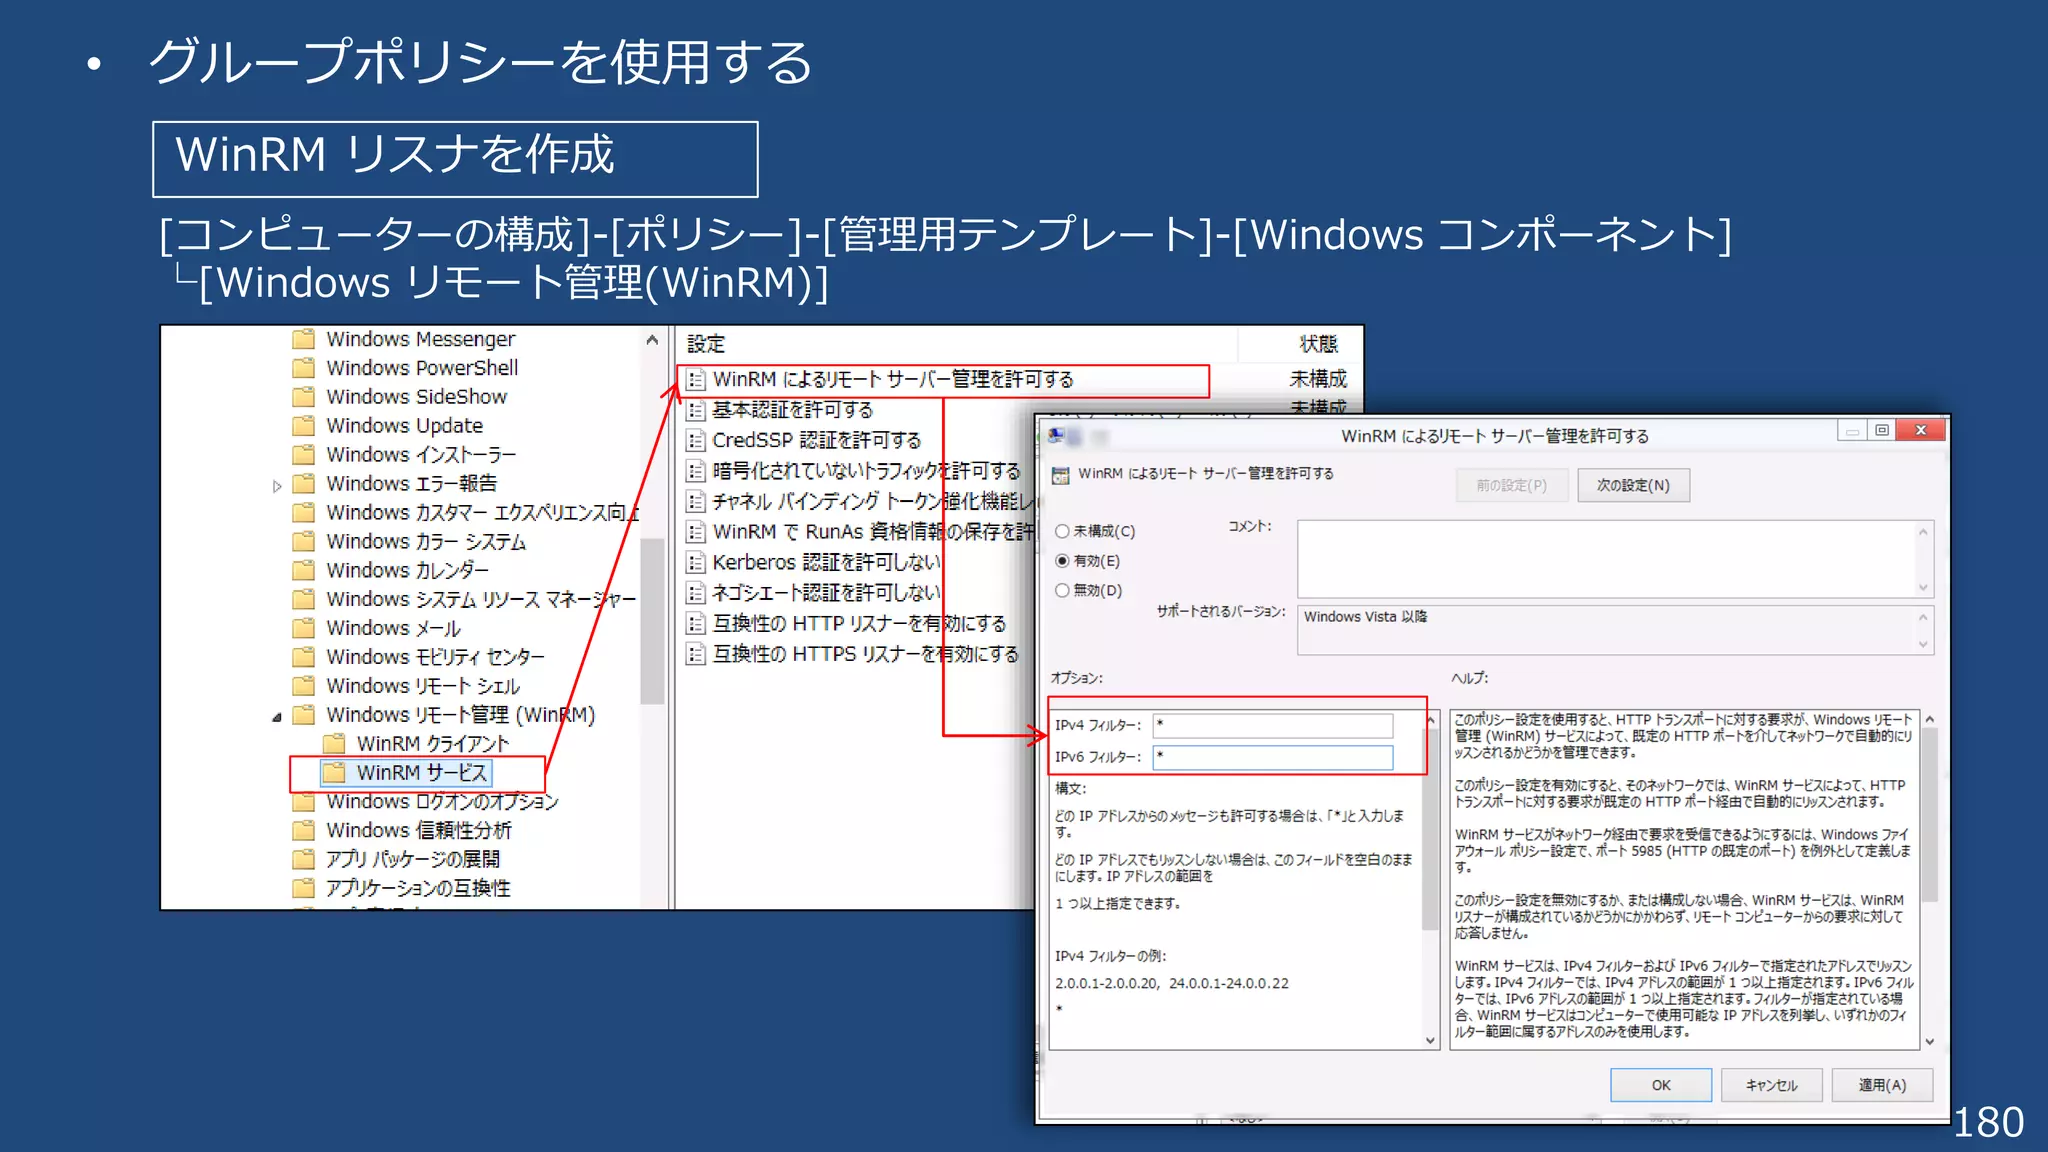The image size is (2048, 1152).
Task: Click the policy icon beside 基本認証を許可する
Action: coord(696,410)
